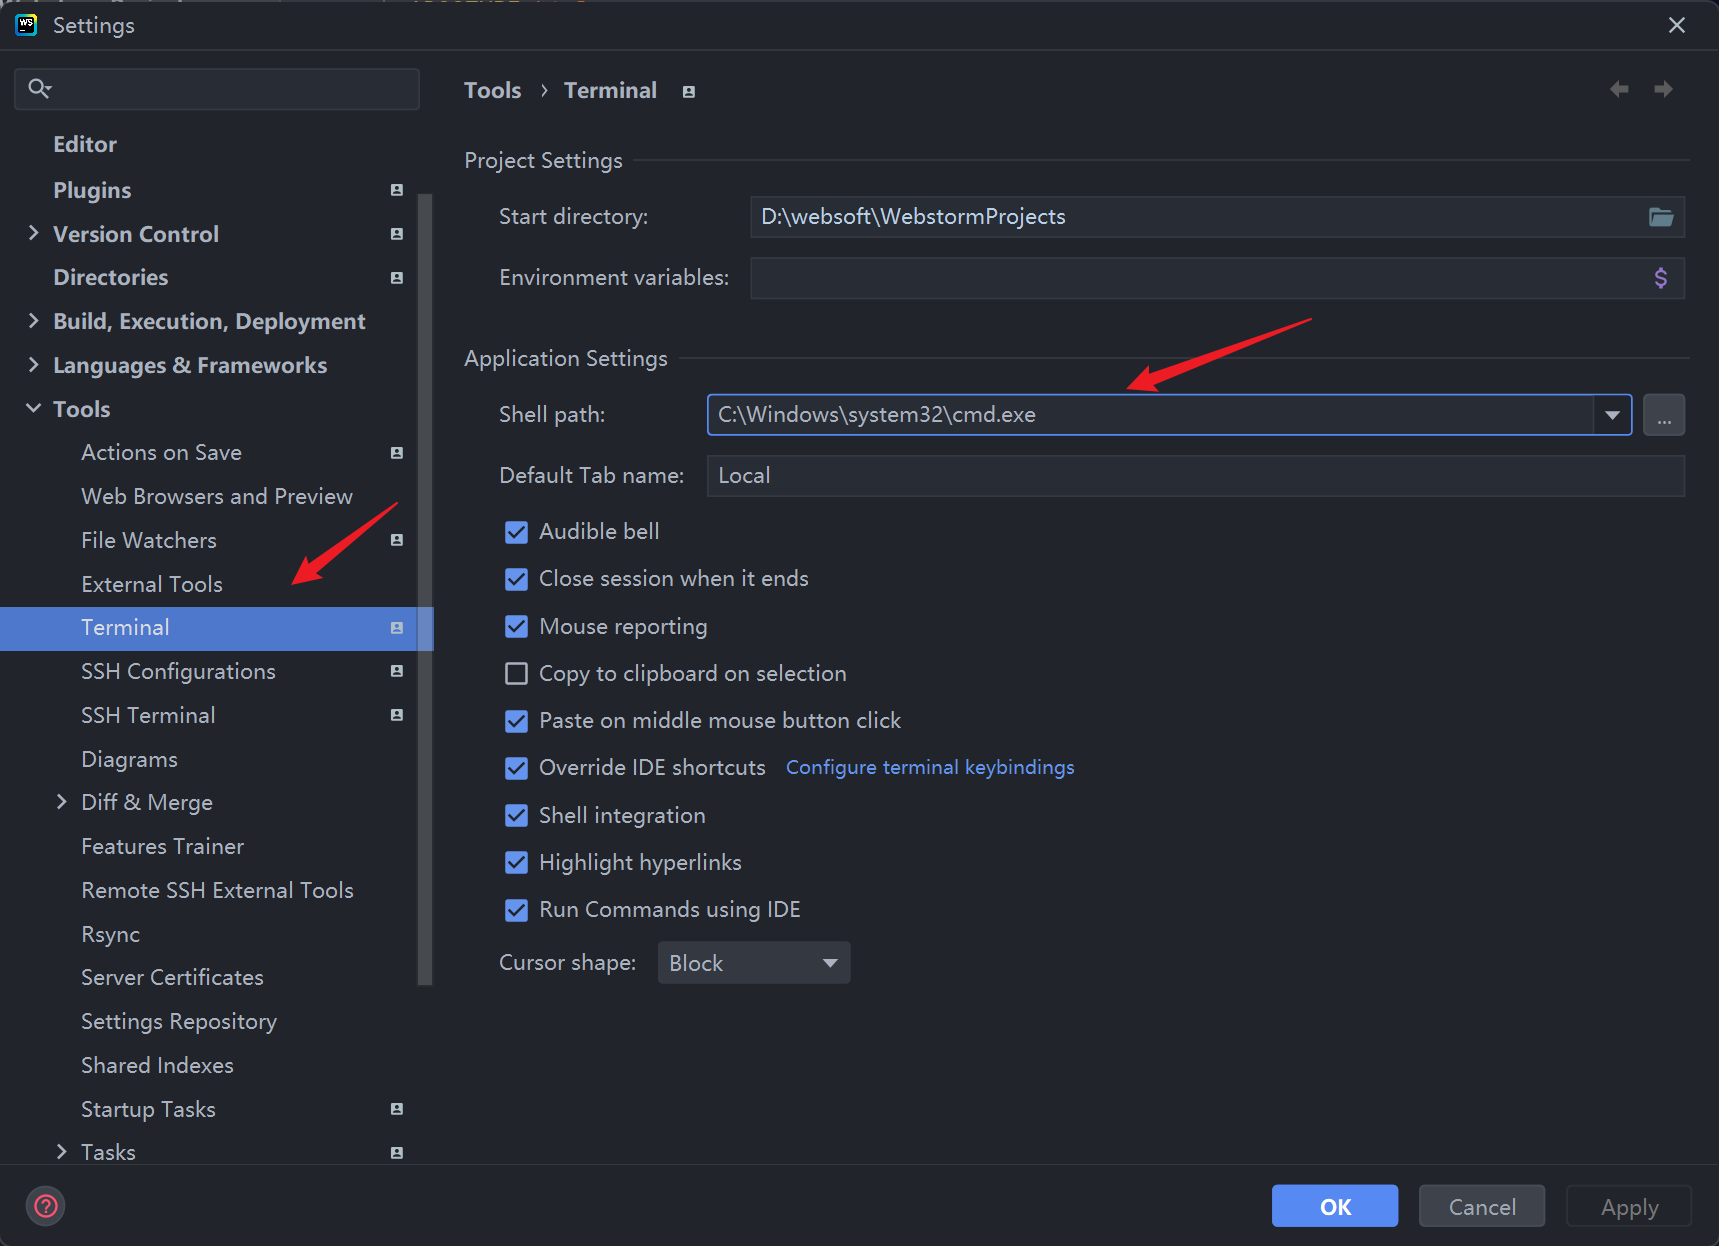Open Configure terminal keybindings link
1719x1246 pixels.
coord(930,767)
